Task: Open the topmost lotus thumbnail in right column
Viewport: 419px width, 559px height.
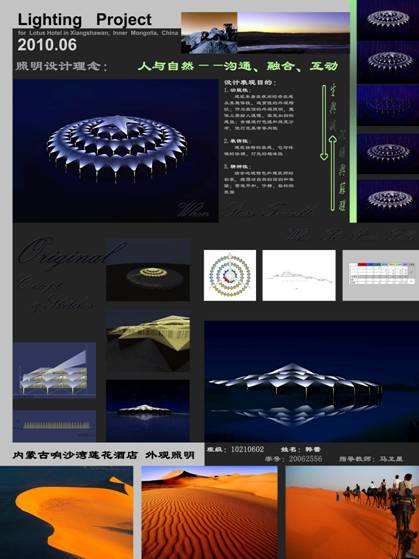Action: point(388,19)
